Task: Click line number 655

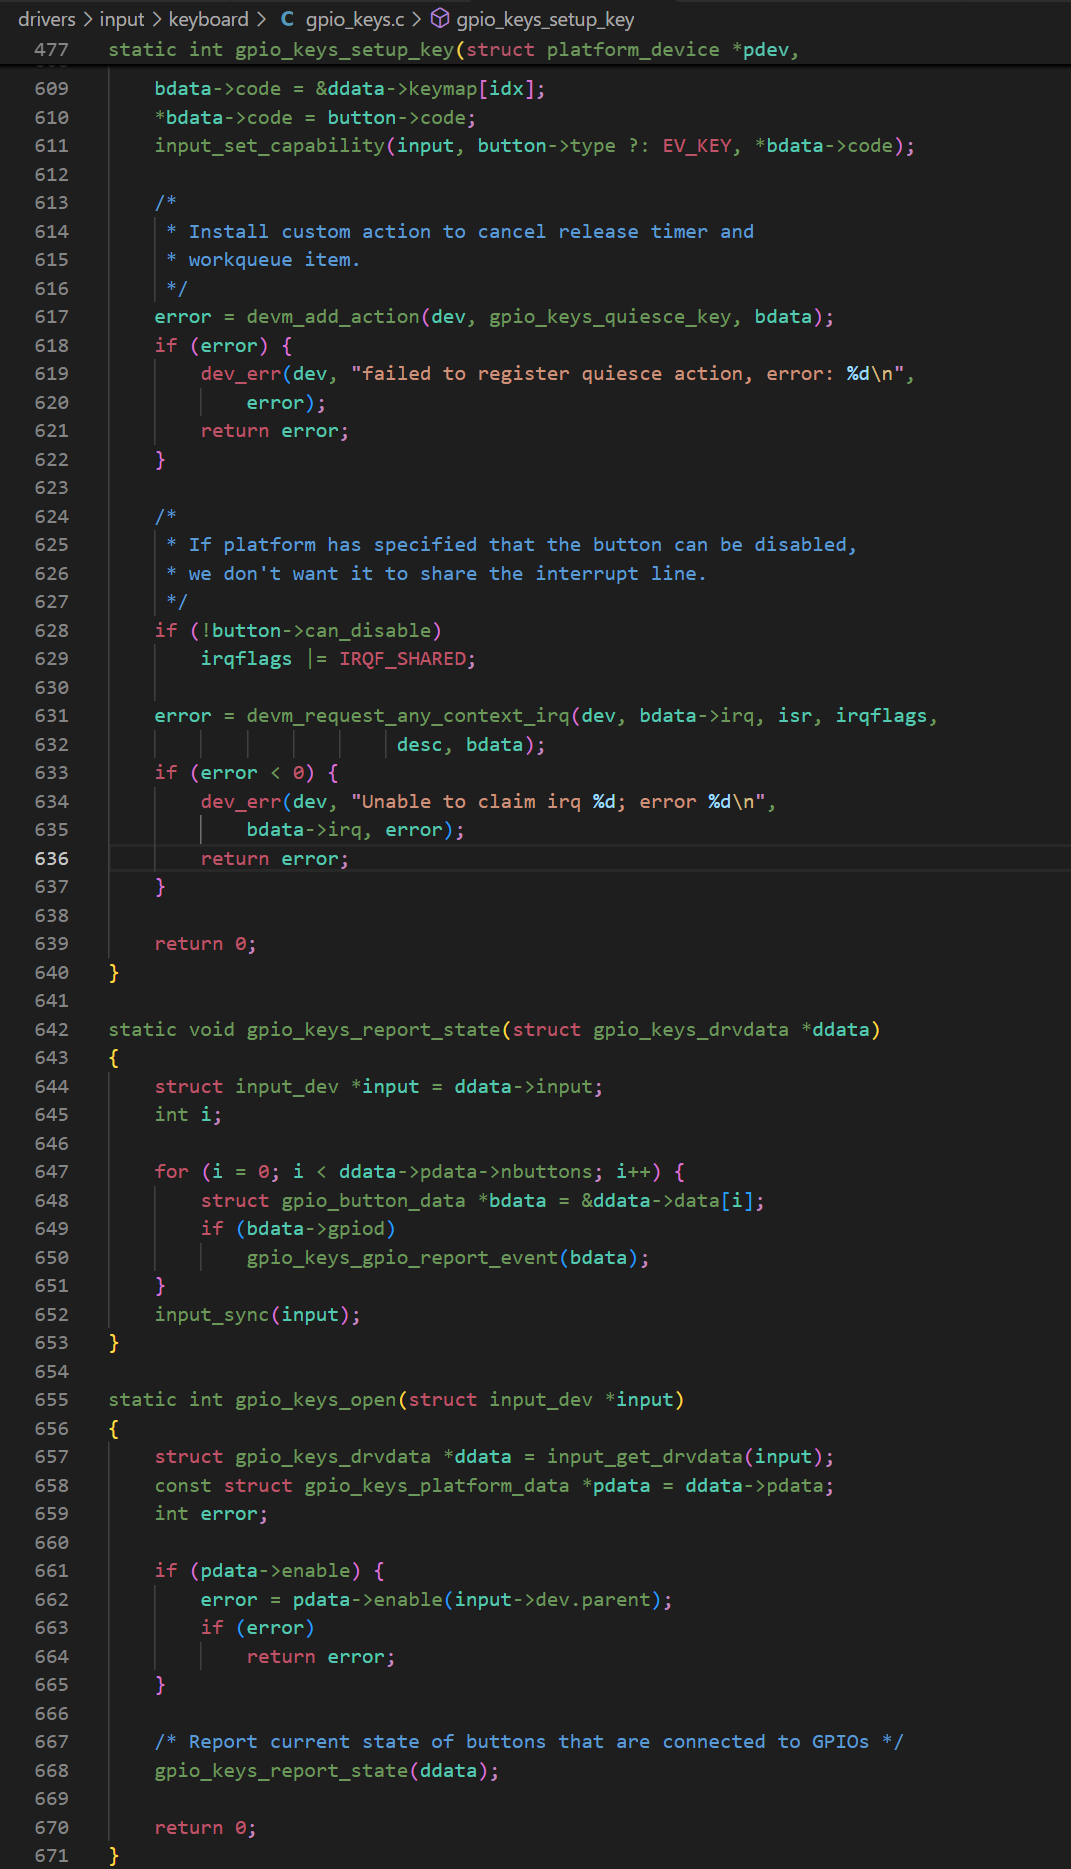Action: [x=52, y=1400]
